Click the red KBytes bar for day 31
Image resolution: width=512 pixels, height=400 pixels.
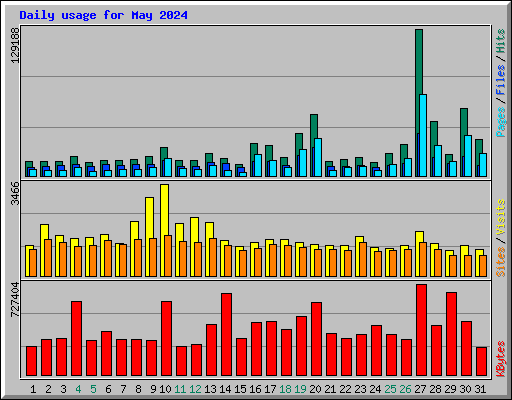[481, 361]
